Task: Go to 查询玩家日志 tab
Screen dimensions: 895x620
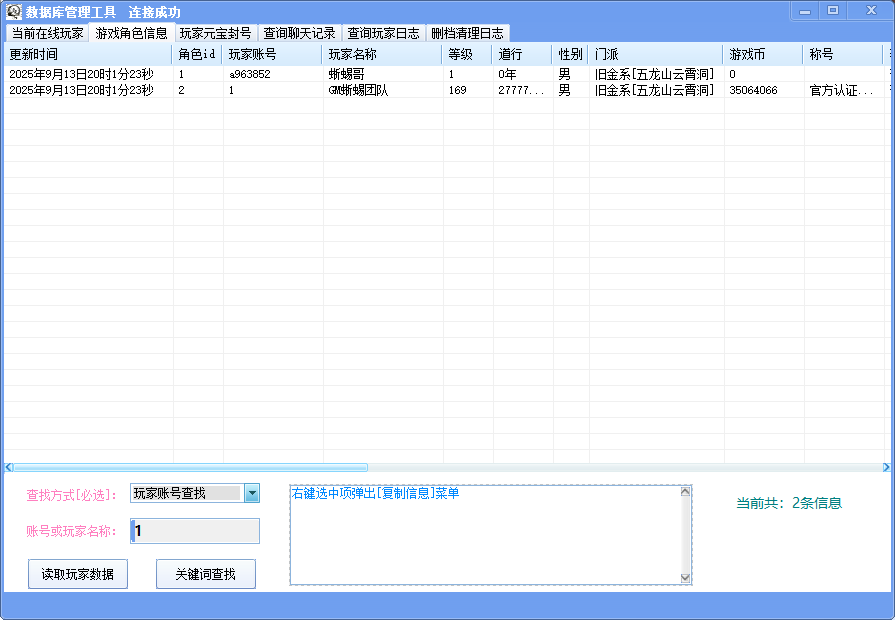Action: point(383,33)
